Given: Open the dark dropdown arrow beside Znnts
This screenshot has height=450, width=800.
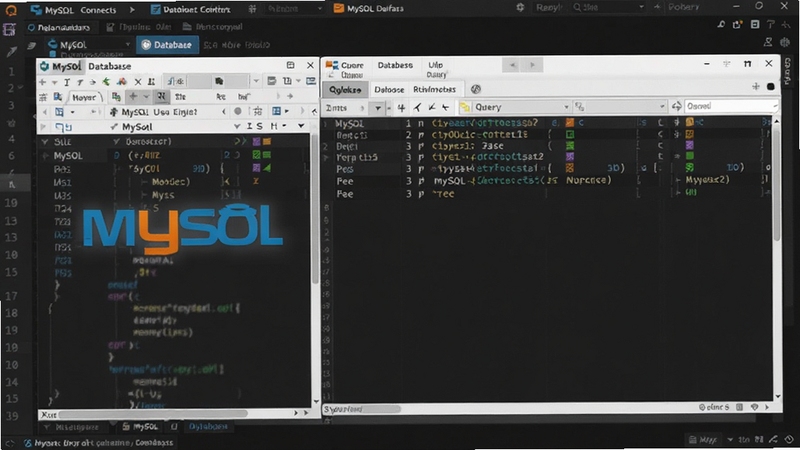Looking at the screenshot, I should [x=378, y=108].
